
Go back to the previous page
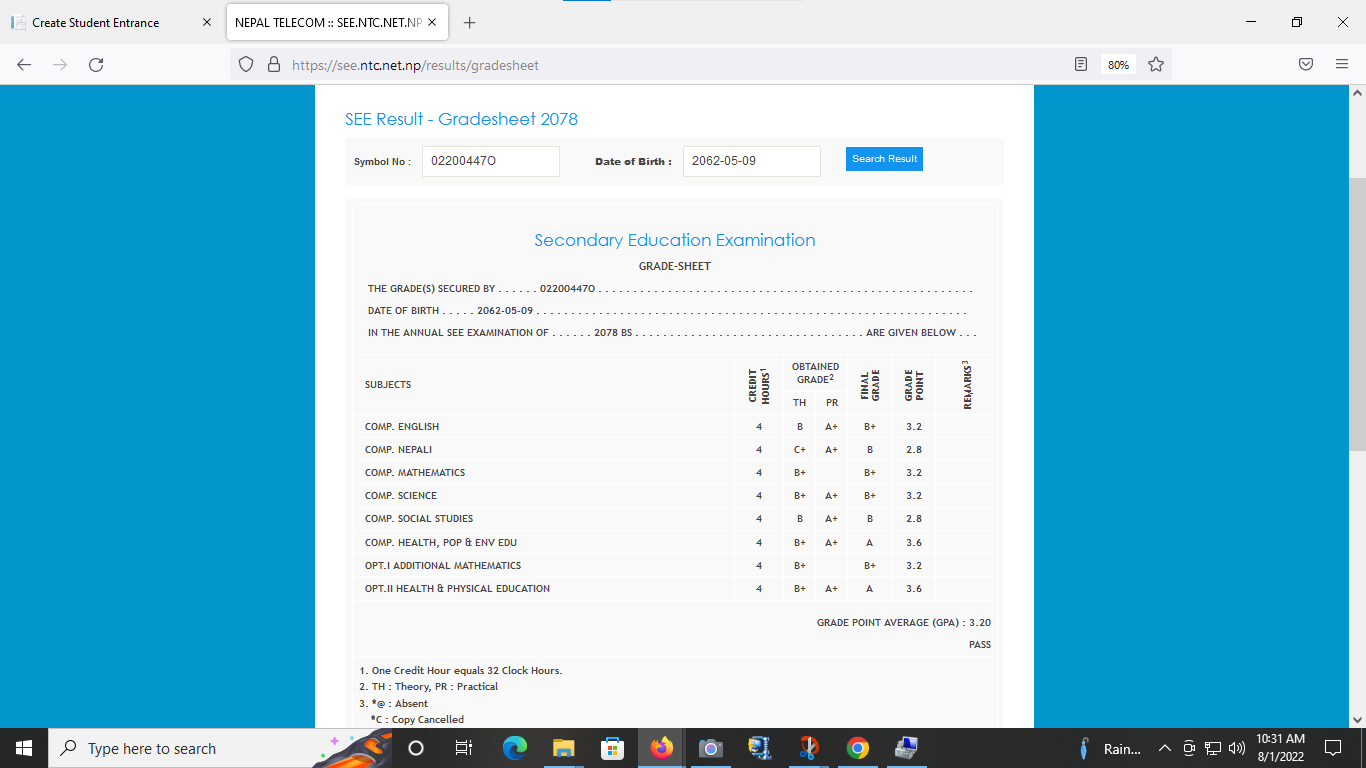24,65
